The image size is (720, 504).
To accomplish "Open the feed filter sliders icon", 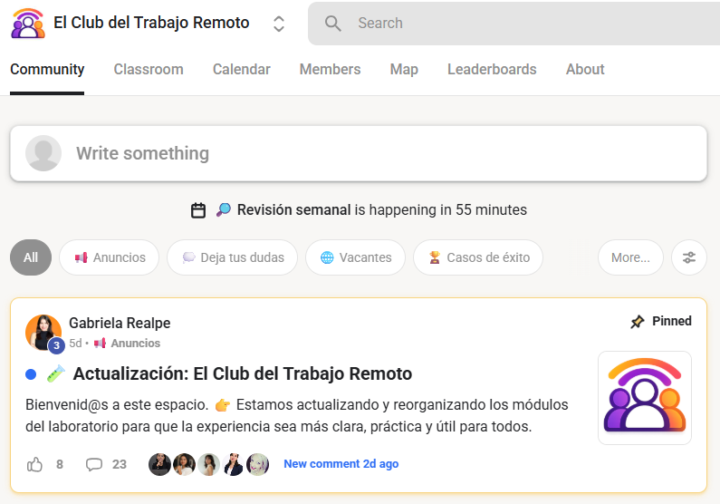I will click(689, 258).
